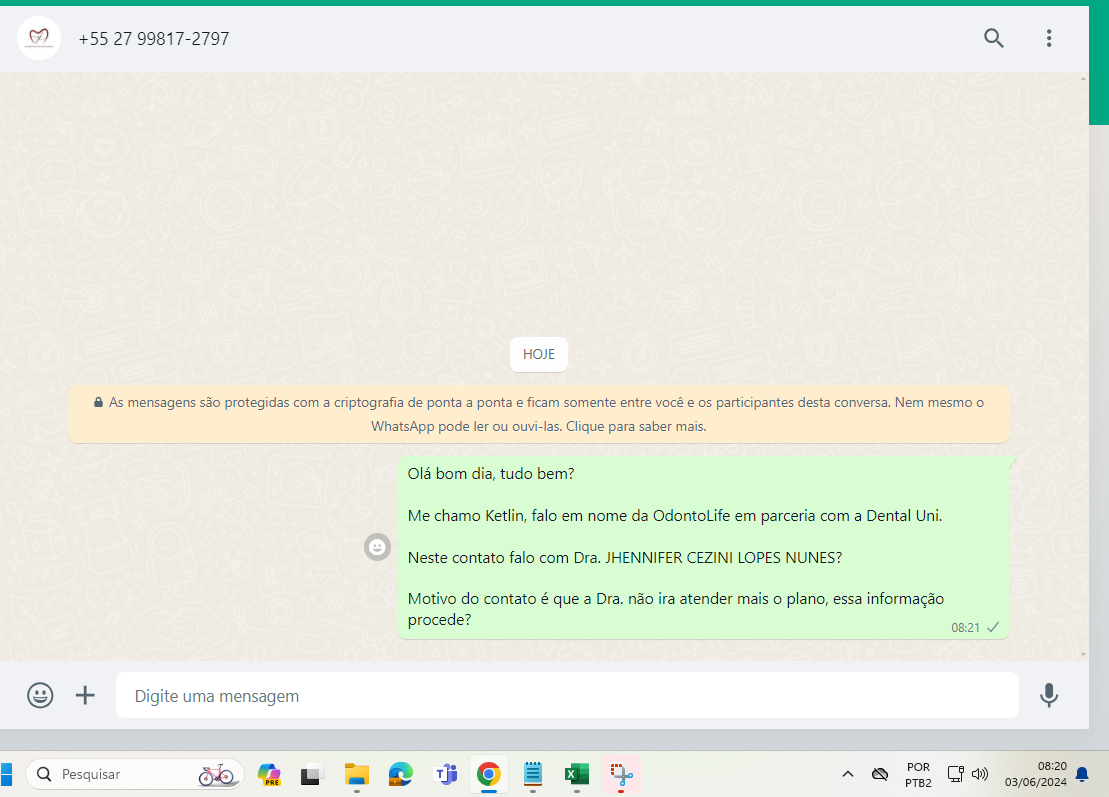Open network settings tray icon
The height and width of the screenshot is (797, 1109).
tap(956, 774)
